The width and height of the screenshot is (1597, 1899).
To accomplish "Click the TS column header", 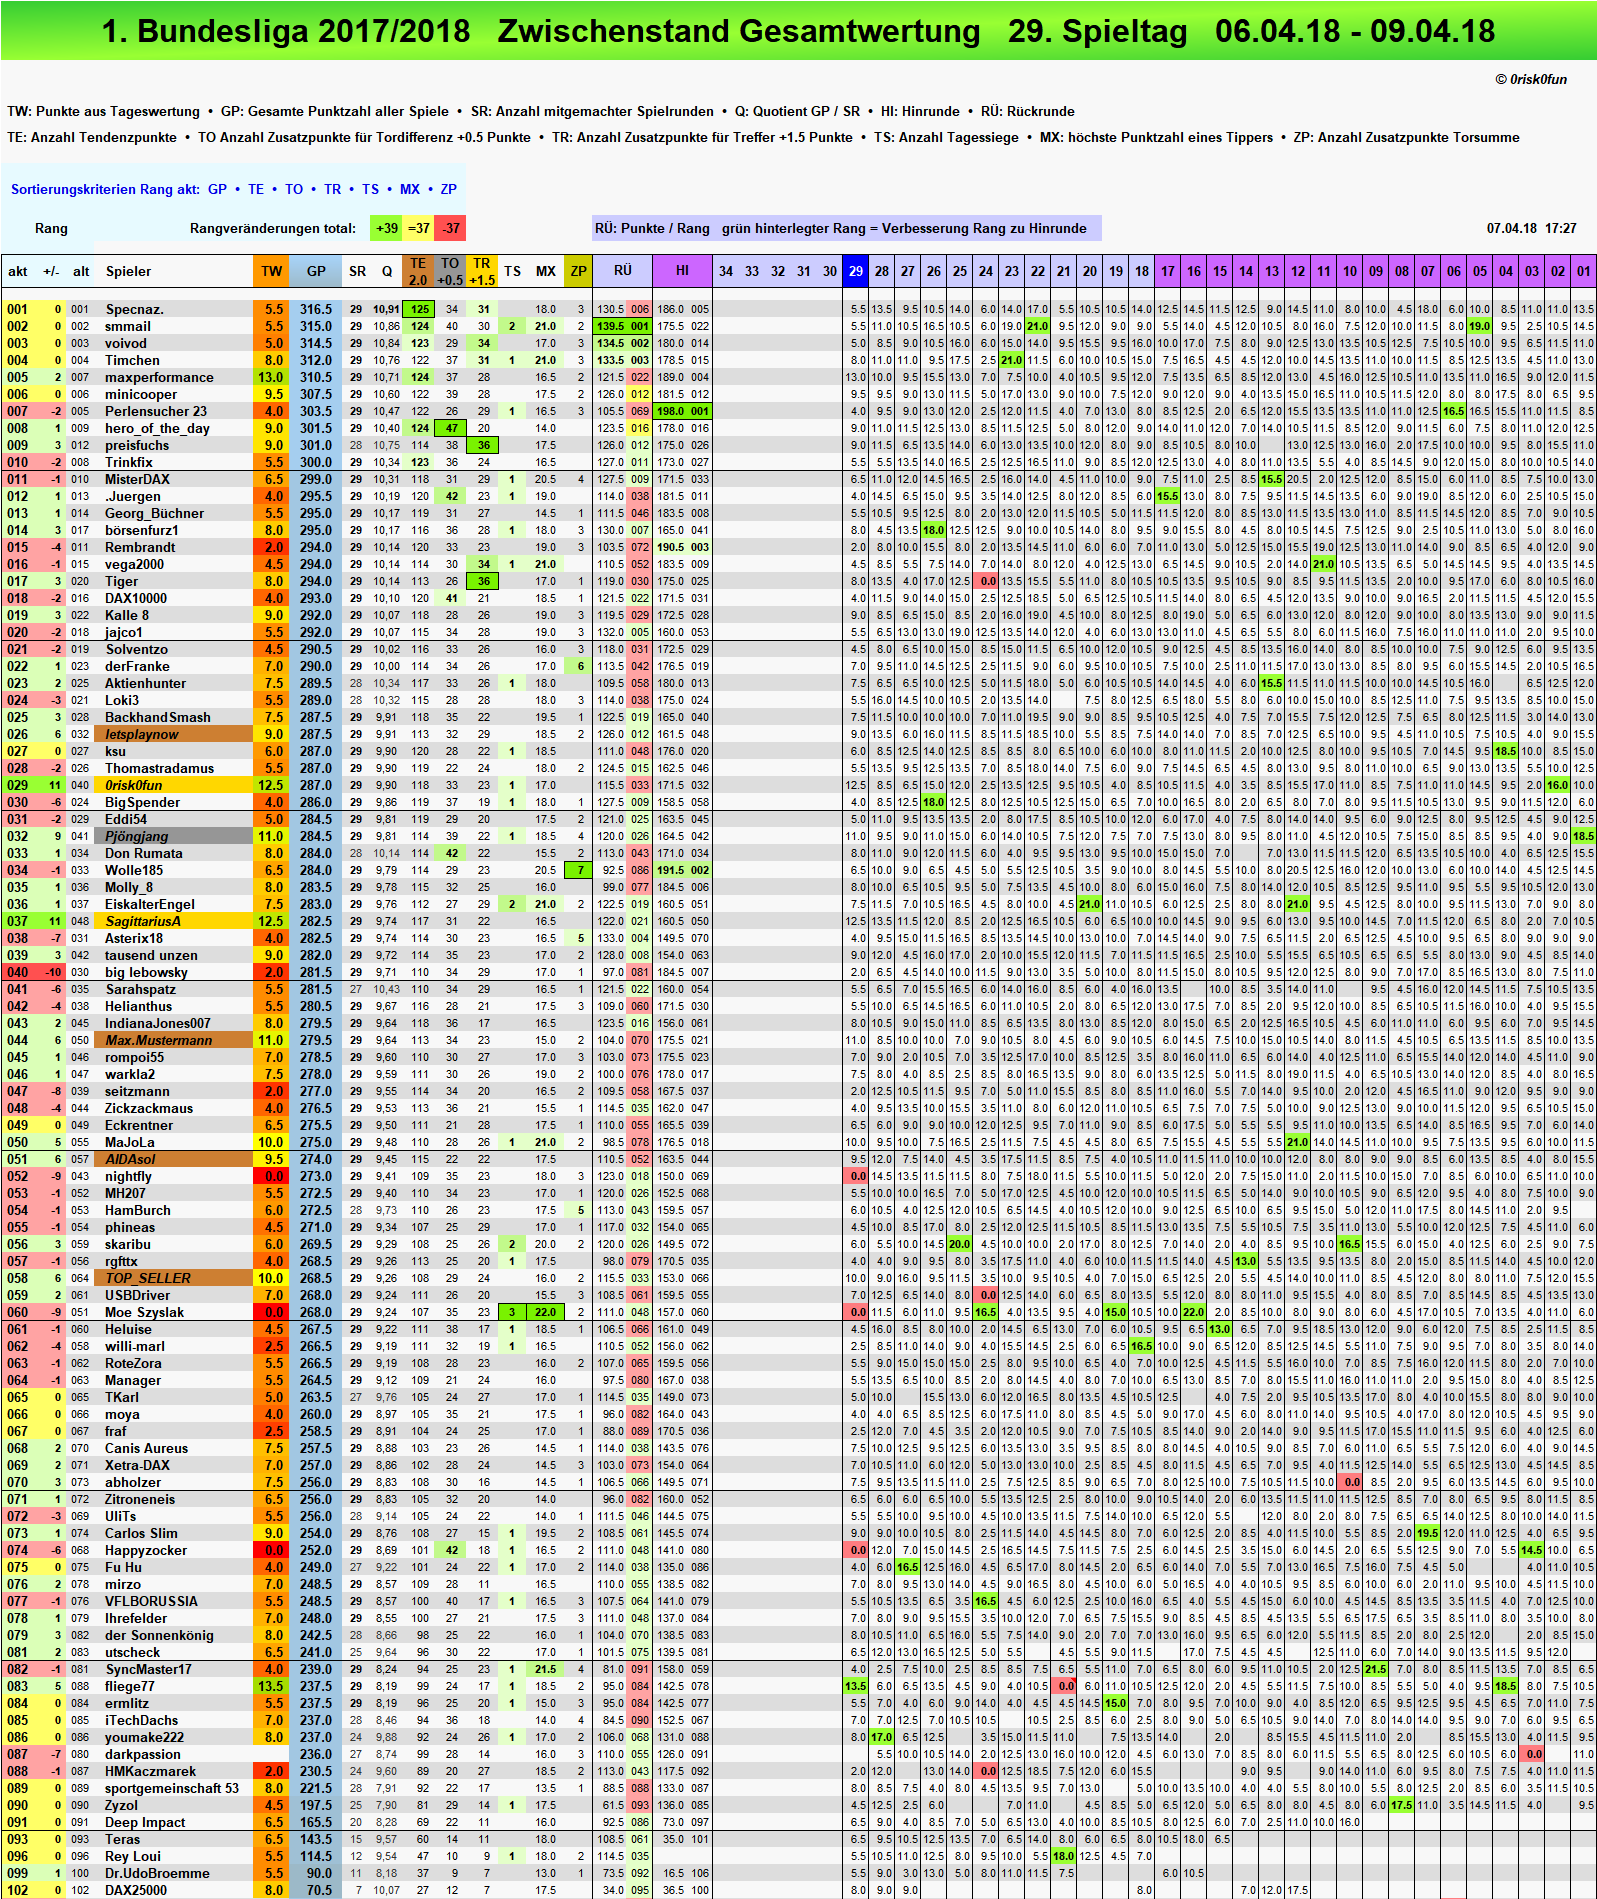I will pos(512,271).
